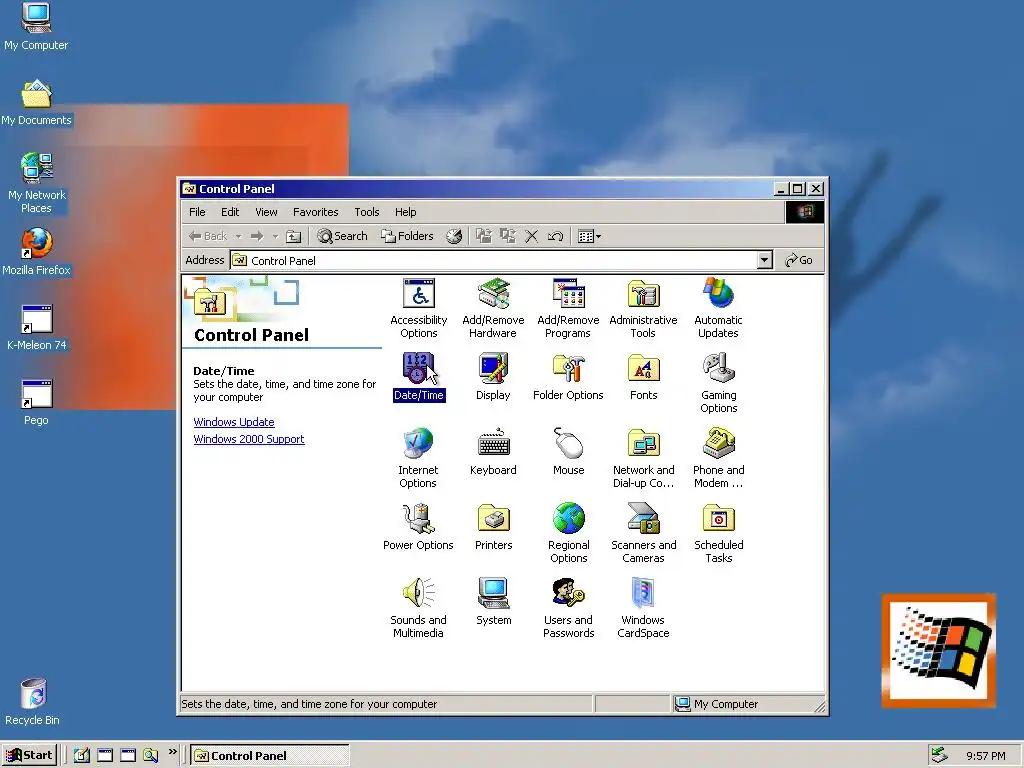Open the Fonts folder icon
Viewport: 1024px width, 768px height.
643,377
